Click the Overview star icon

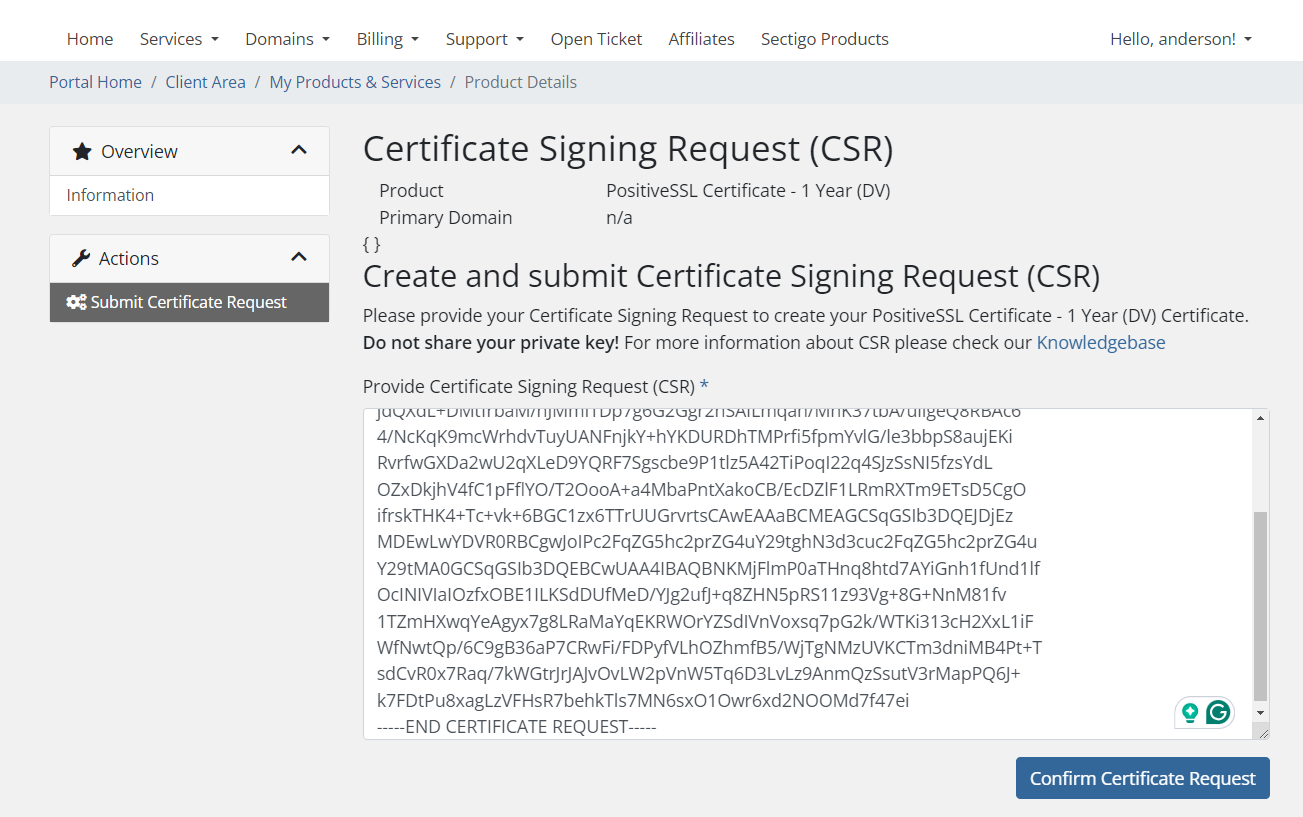(x=82, y=151)
